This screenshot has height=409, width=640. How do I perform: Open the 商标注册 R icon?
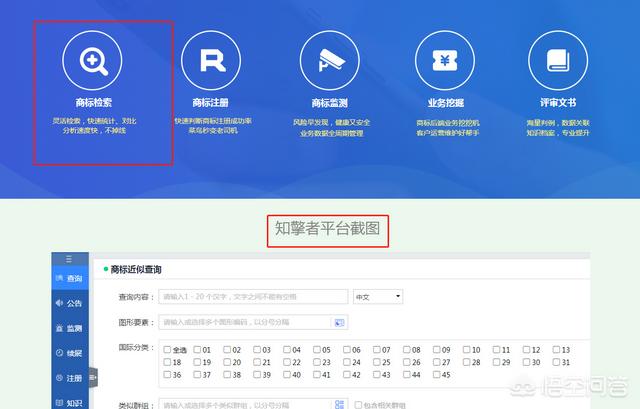pos(211,60)
